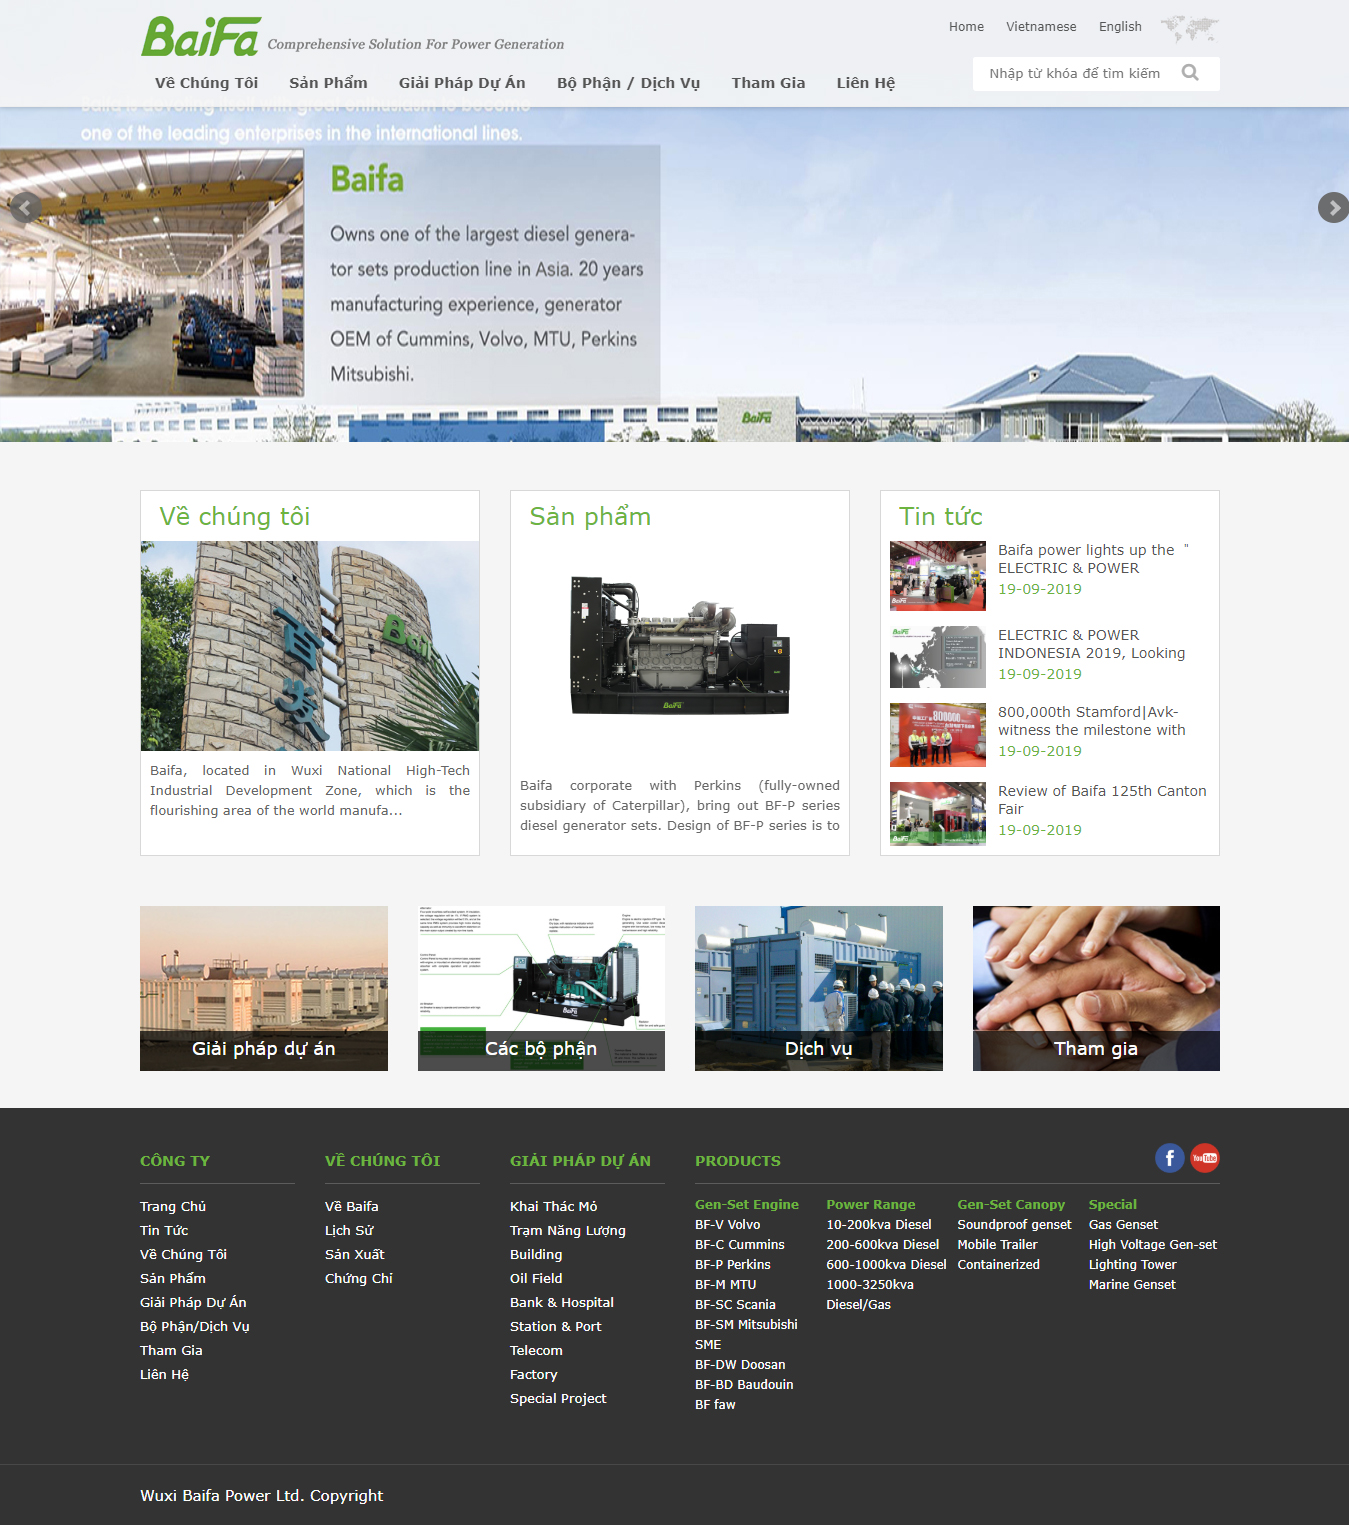Click 10-200kva Diesel power range
This screenshot has width=1349, height=1525.
click(879, 1225)
